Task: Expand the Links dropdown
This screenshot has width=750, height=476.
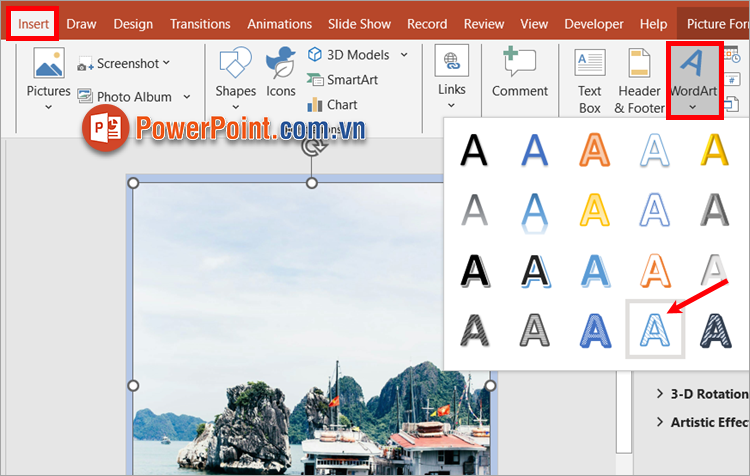Action: tap(452, 107)
